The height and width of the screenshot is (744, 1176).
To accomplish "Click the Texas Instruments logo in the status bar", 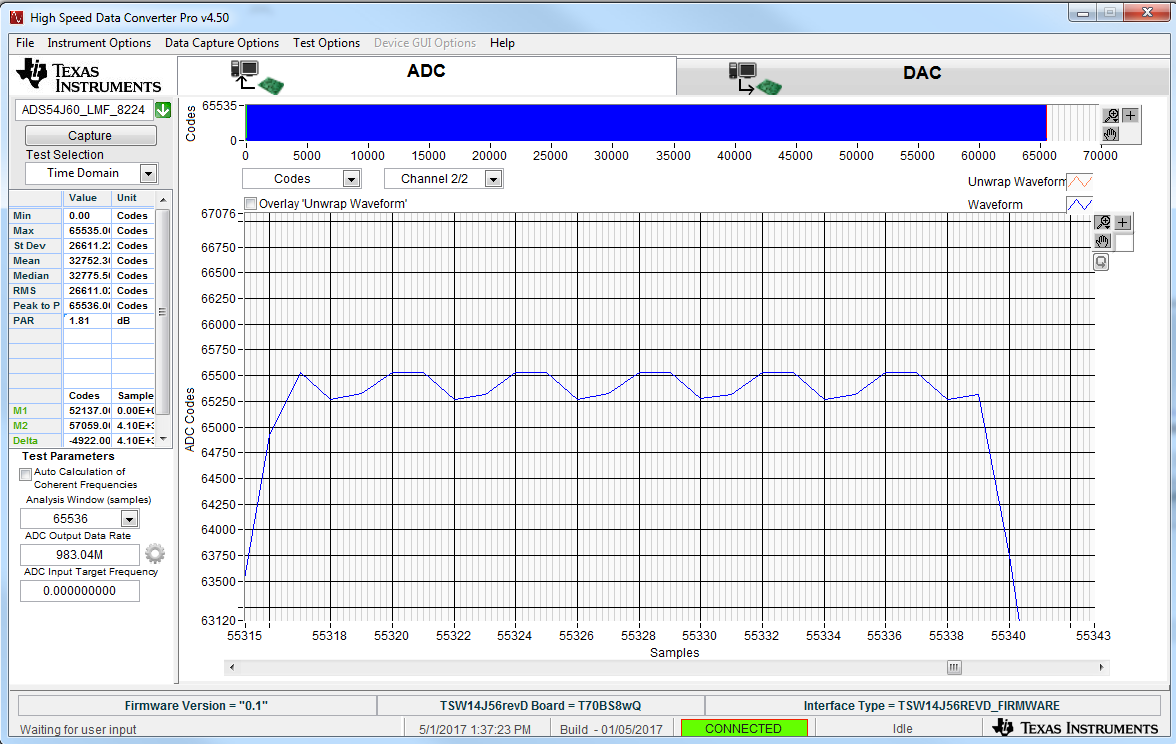I will click(x=1076, y=728).
